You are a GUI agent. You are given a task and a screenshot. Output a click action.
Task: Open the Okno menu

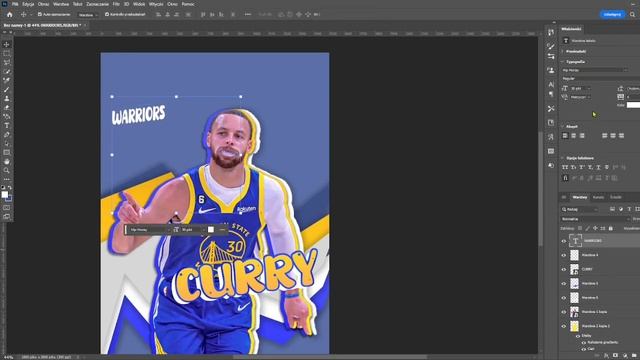[x=172, y=4]
